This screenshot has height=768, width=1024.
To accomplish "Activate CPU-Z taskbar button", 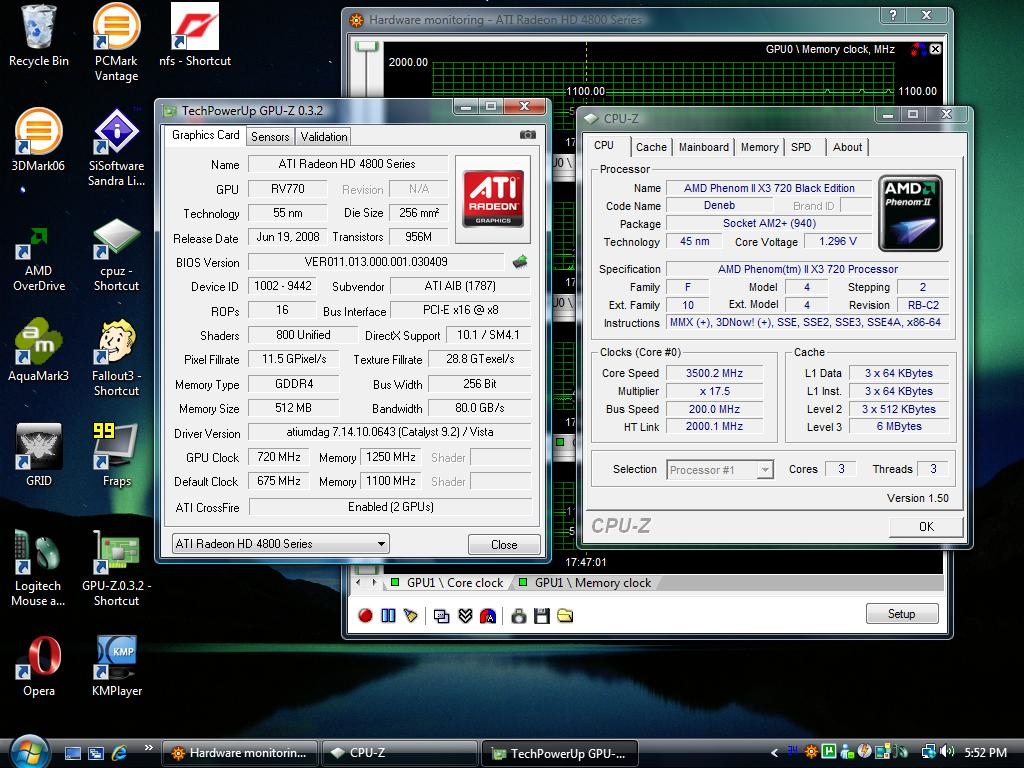I will tap(399, 753).
